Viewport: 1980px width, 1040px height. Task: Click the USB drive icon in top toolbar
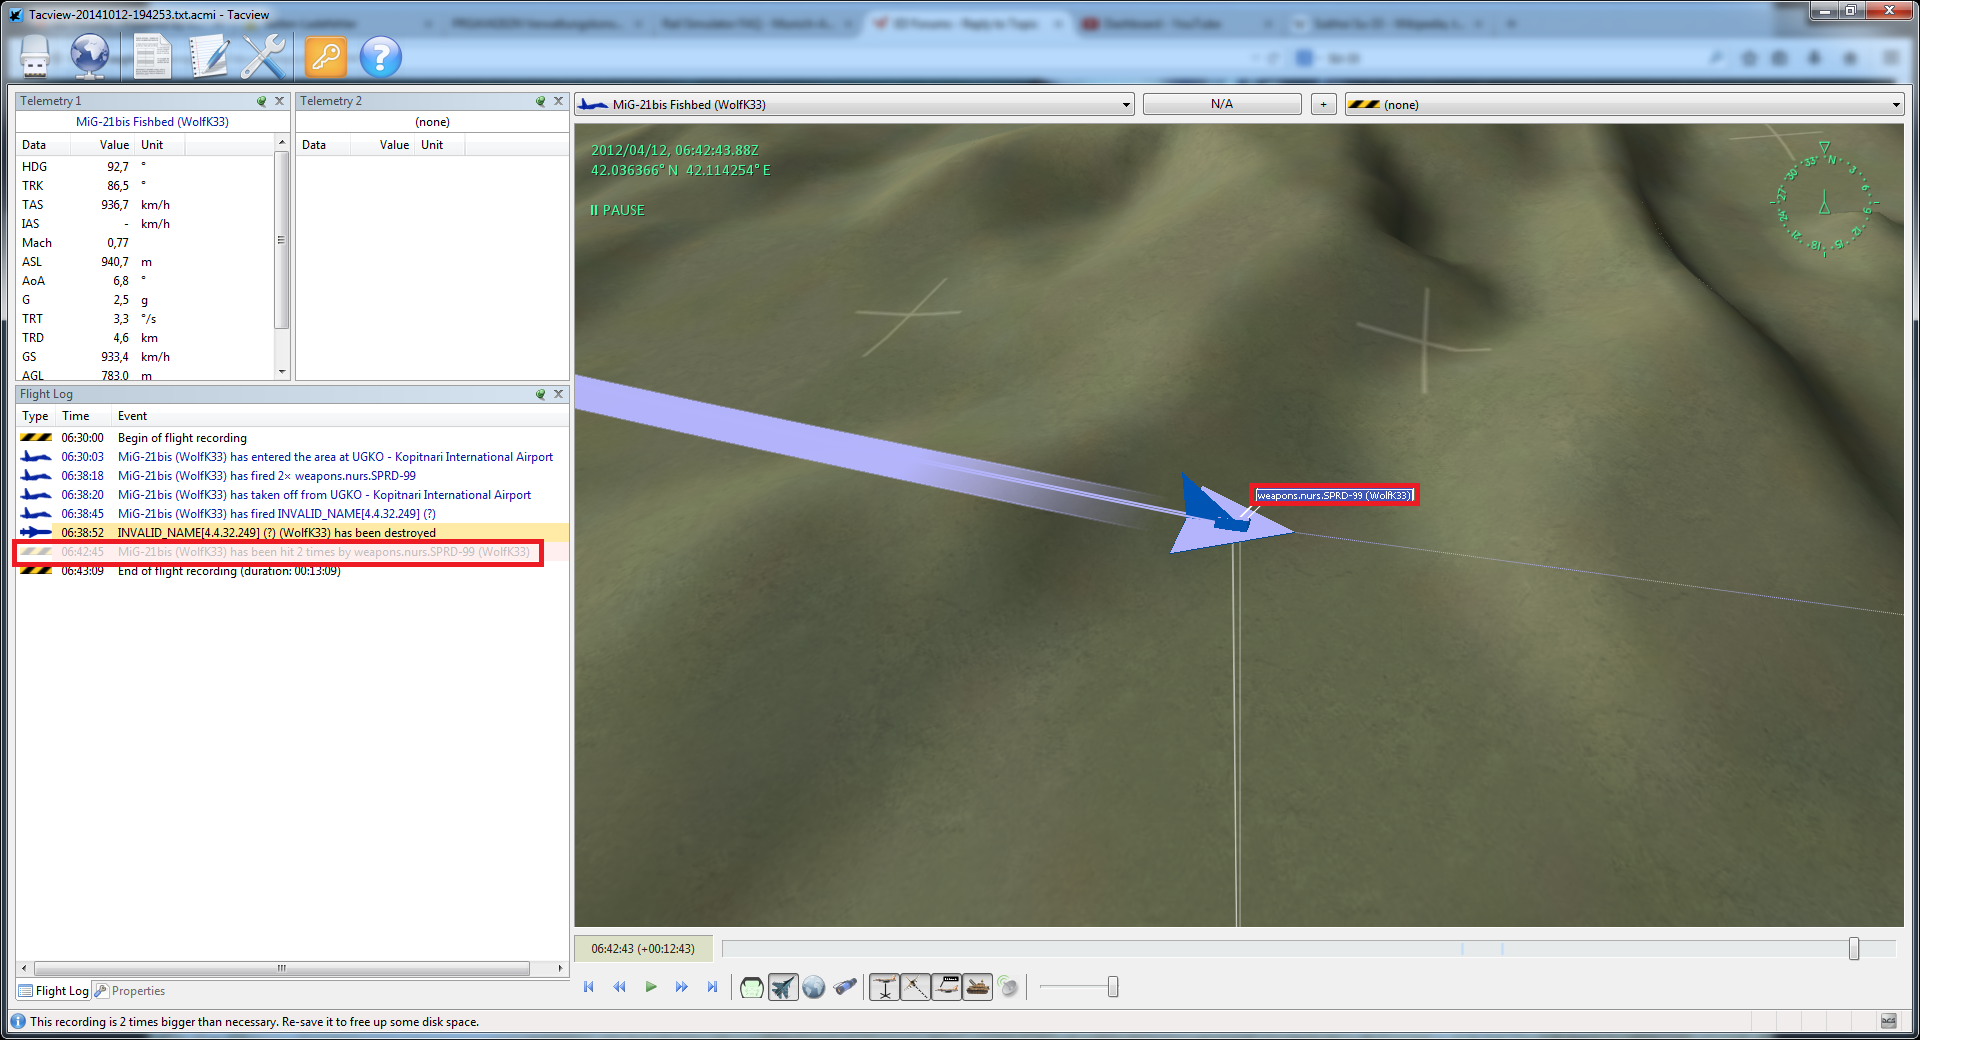tap(35, 57)
